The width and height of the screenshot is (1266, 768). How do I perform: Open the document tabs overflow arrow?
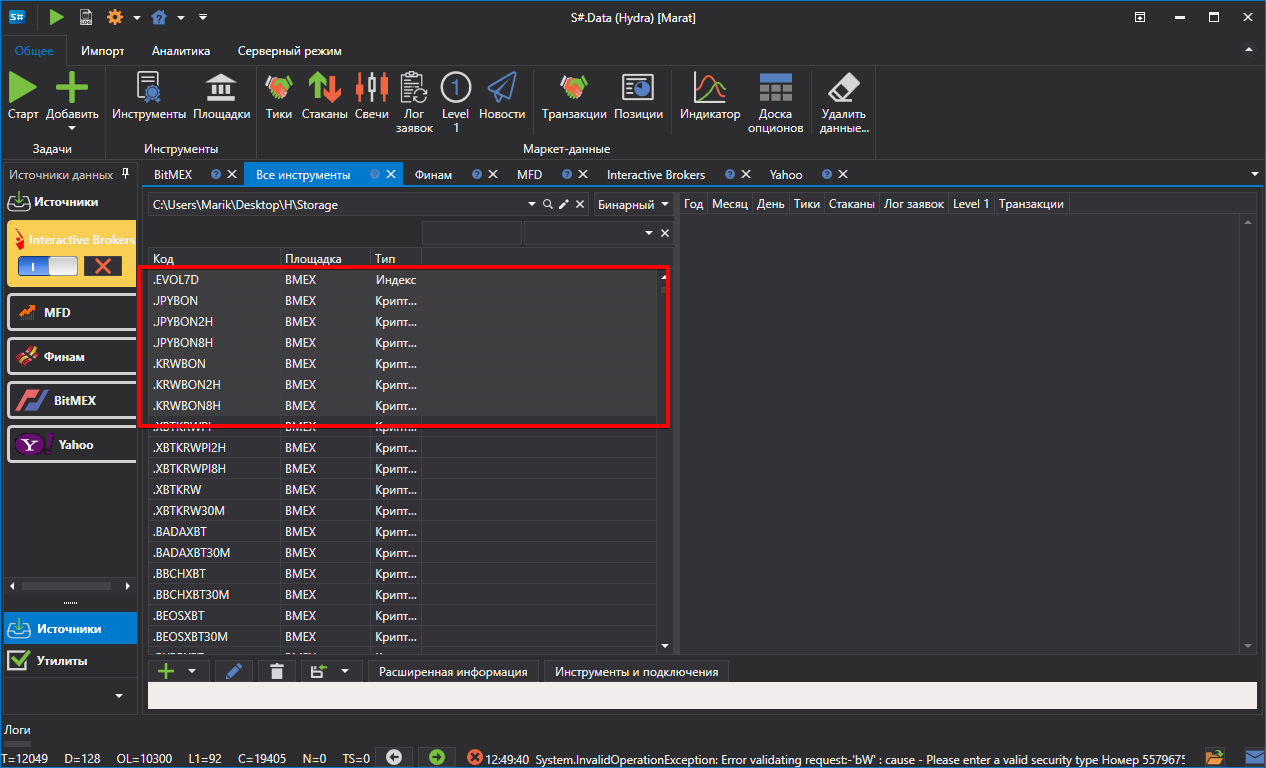(1255, 174)
